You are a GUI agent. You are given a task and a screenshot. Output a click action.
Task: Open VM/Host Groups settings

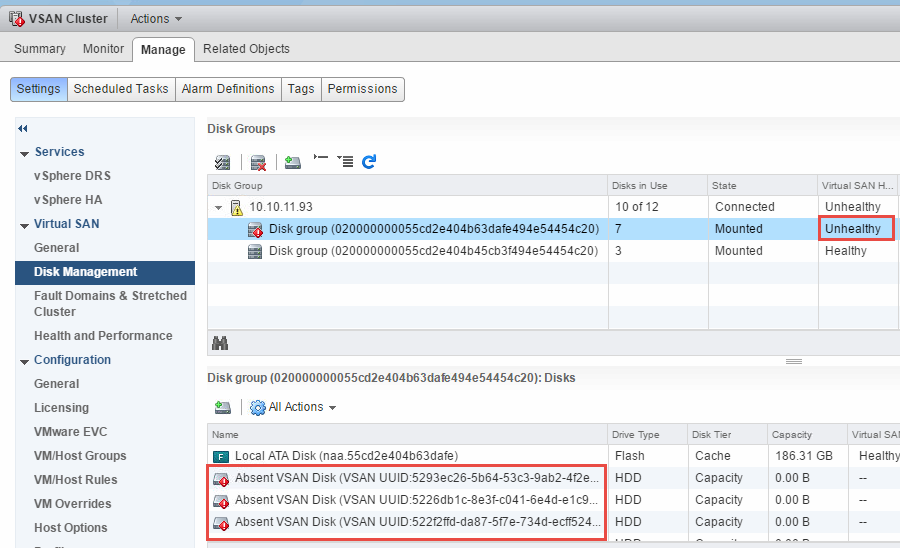[80, 456]
